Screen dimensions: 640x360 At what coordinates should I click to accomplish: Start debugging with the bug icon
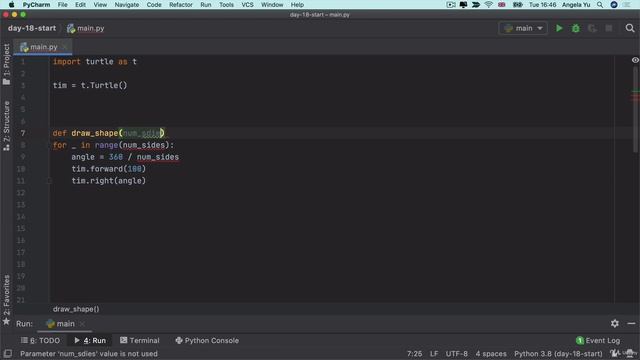[x=576, y=28]
